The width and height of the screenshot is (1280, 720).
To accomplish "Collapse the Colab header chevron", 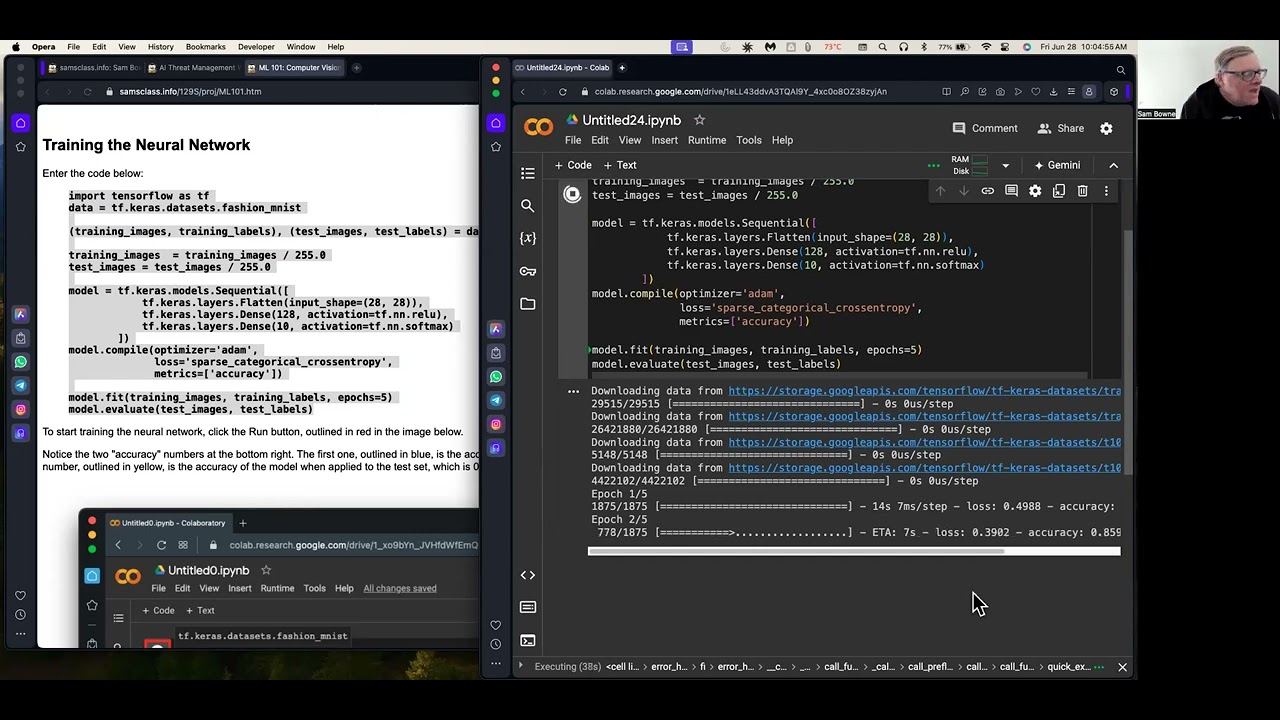I will [x=1113, y=165].
